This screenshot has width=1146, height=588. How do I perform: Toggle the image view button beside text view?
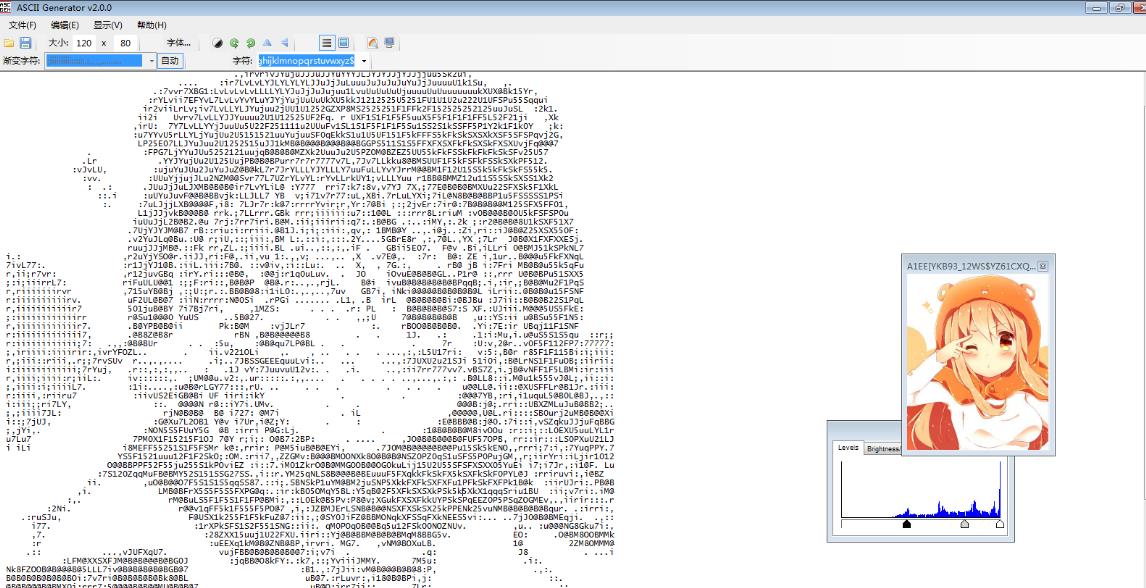[x=343, y=44]
